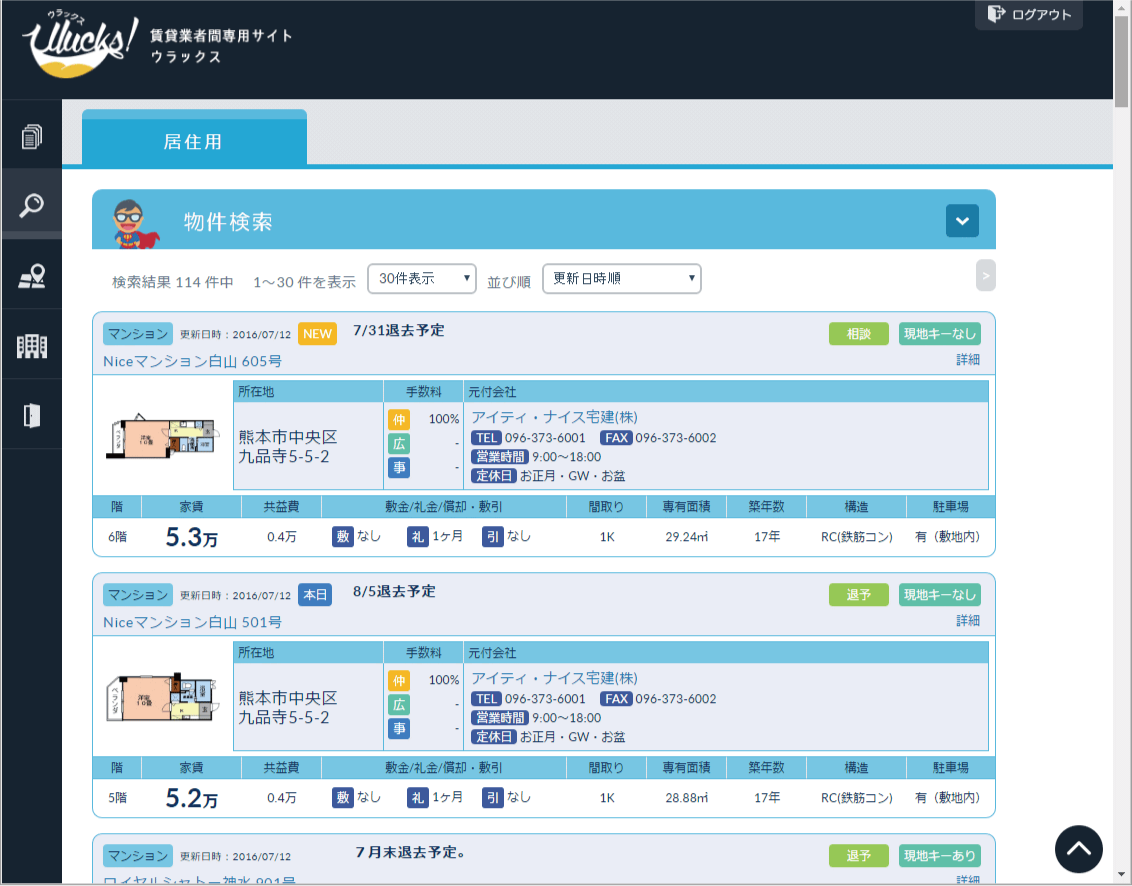The width and height of the screenshot is (1132, 886).
Task: Open the documents icon in the sidebar
Action: (x=32, y=136)
